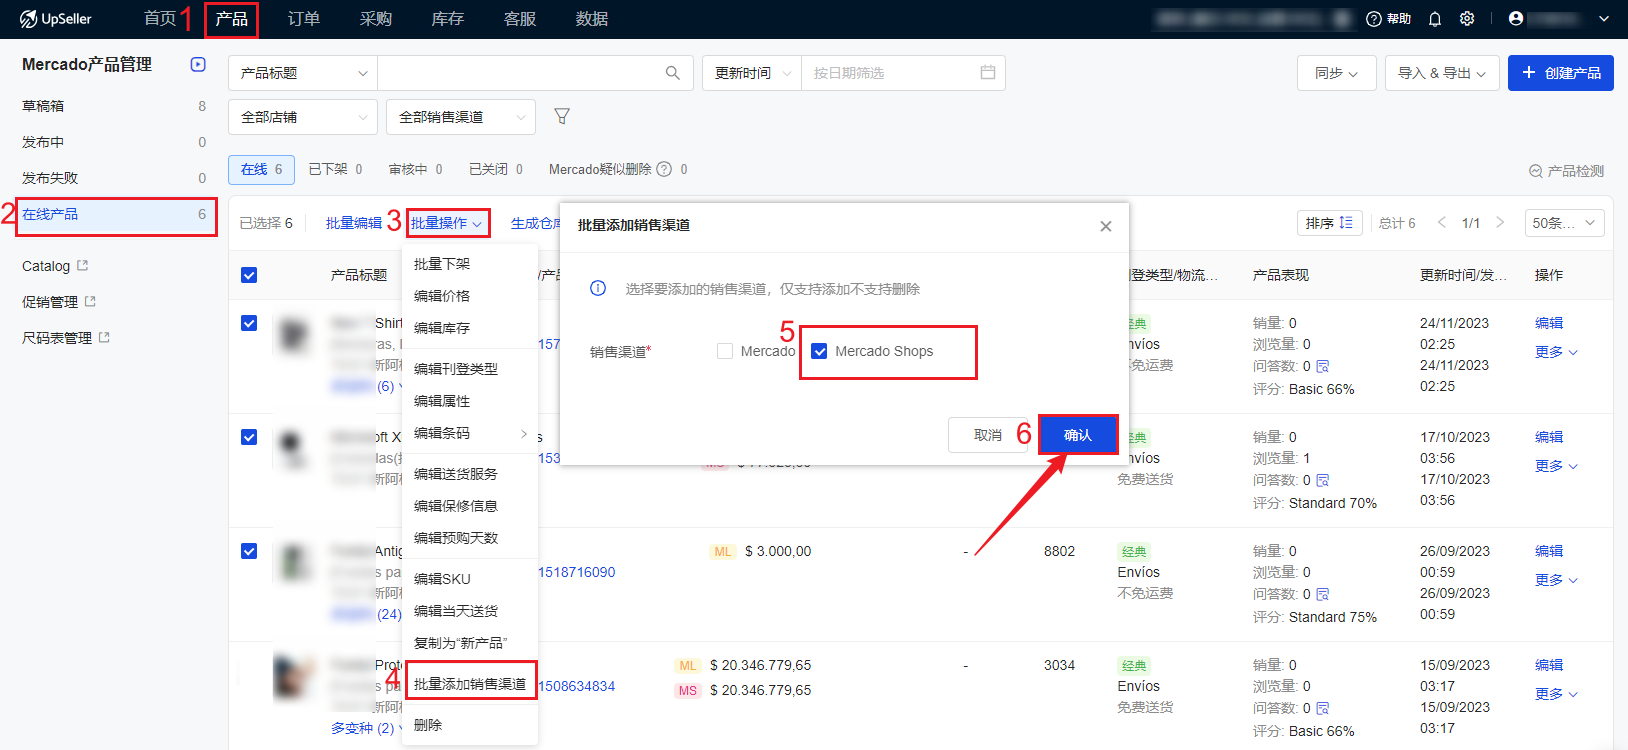
Task: Uncheck the first product row checkbox
Action: click(249, 323)
